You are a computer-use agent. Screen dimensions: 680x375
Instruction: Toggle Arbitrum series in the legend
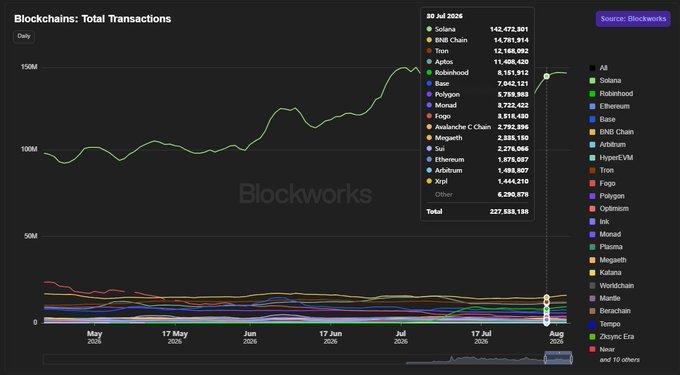[608, 144]
